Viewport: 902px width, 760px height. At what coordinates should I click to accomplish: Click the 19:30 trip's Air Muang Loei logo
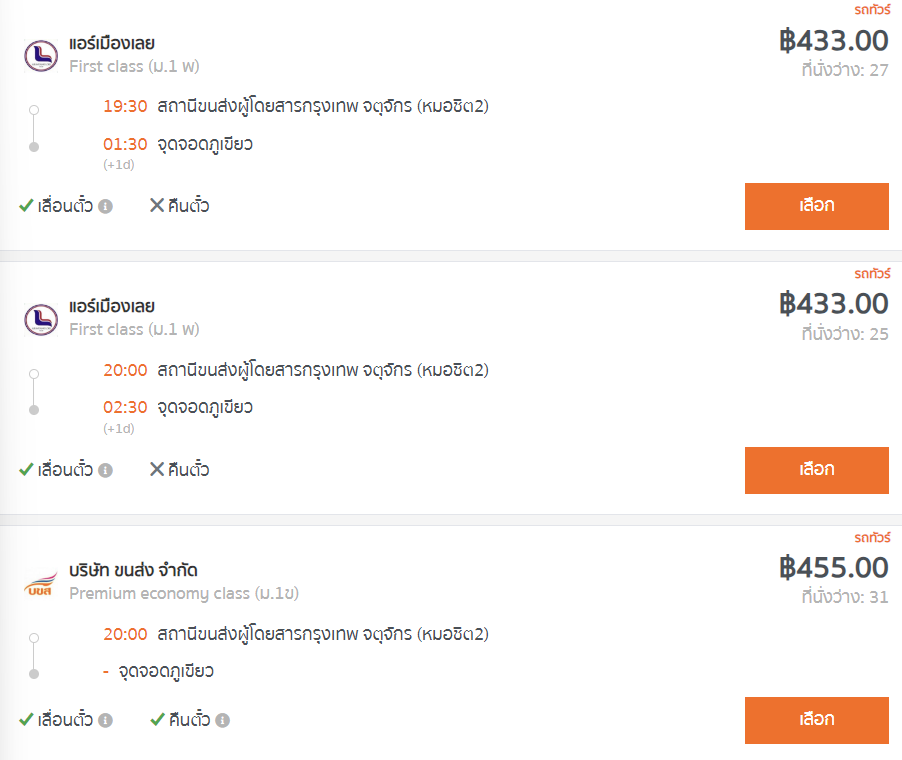click(x=41, y=55)
